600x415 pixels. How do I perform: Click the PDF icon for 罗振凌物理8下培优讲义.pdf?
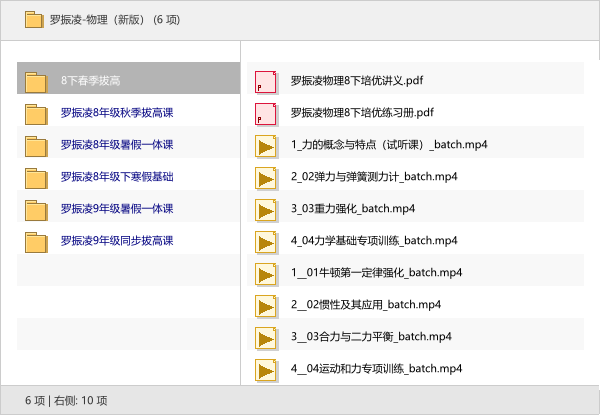point(266,81)
